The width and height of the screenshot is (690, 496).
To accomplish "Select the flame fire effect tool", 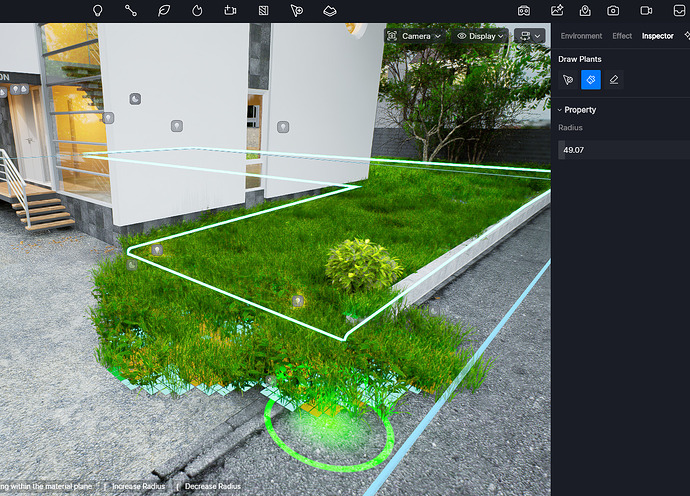I will click(x=197, y=10).
